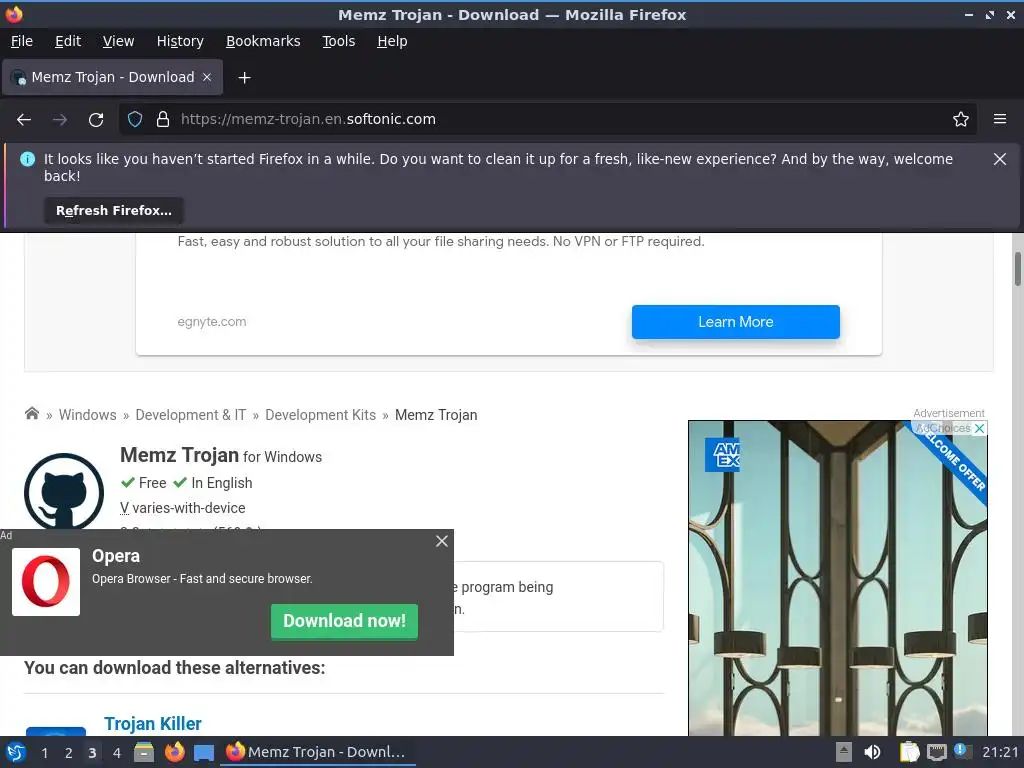Viewport: 1024px width, 768px height.
Task: Open the file manager from the taskbar
Action: [144, 752]
